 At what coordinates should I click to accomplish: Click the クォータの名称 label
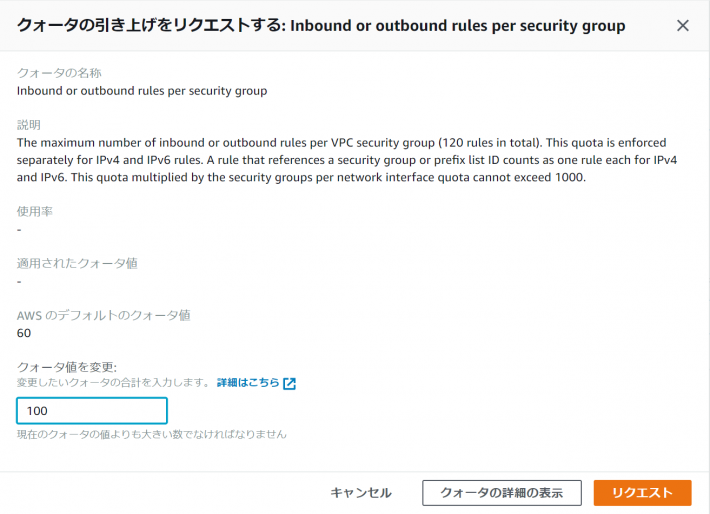click(x=59, y=73)
